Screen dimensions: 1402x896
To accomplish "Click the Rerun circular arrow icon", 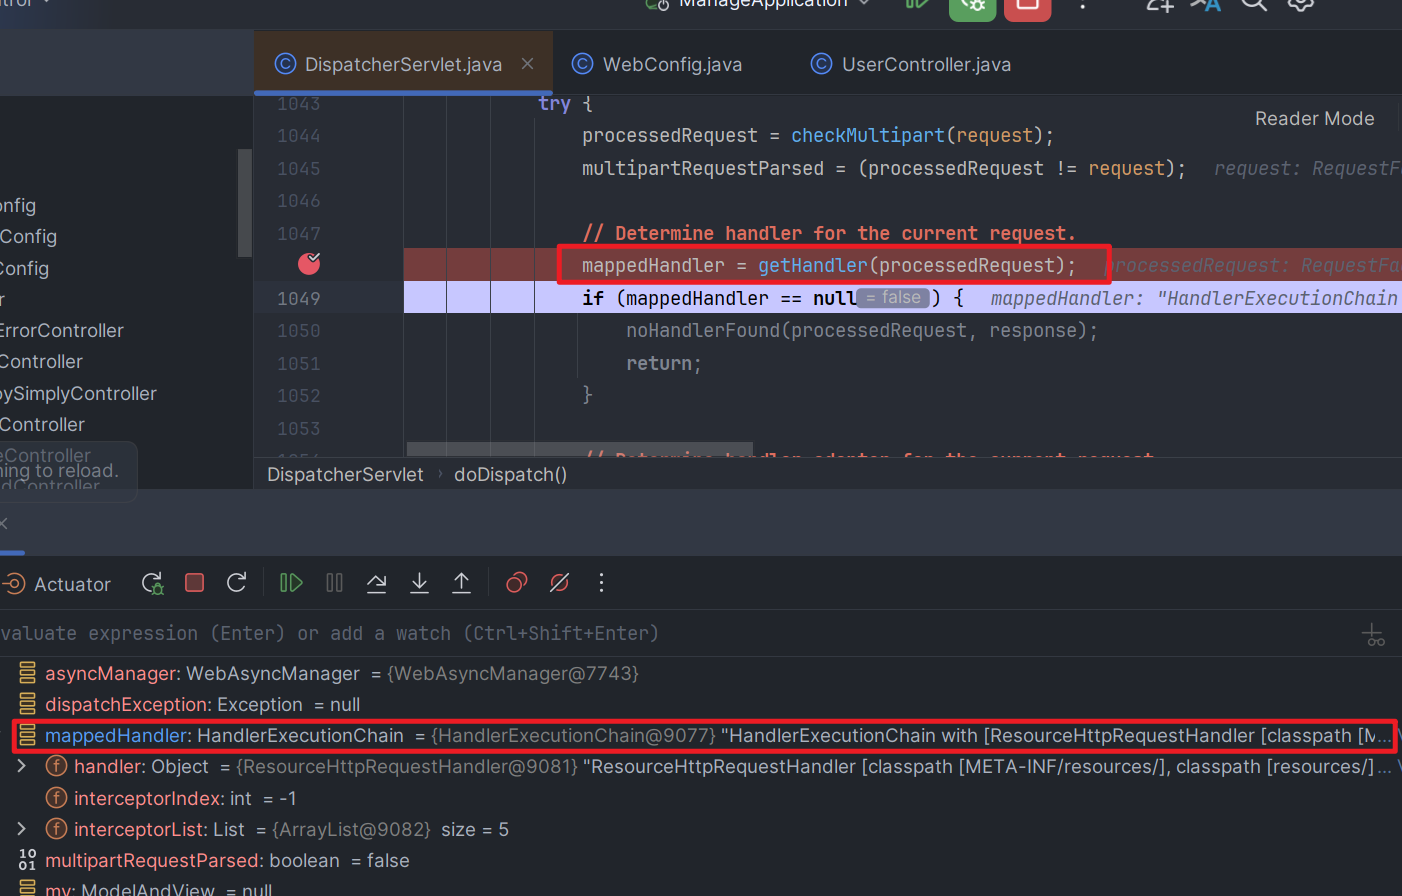I will coord(237,583).
